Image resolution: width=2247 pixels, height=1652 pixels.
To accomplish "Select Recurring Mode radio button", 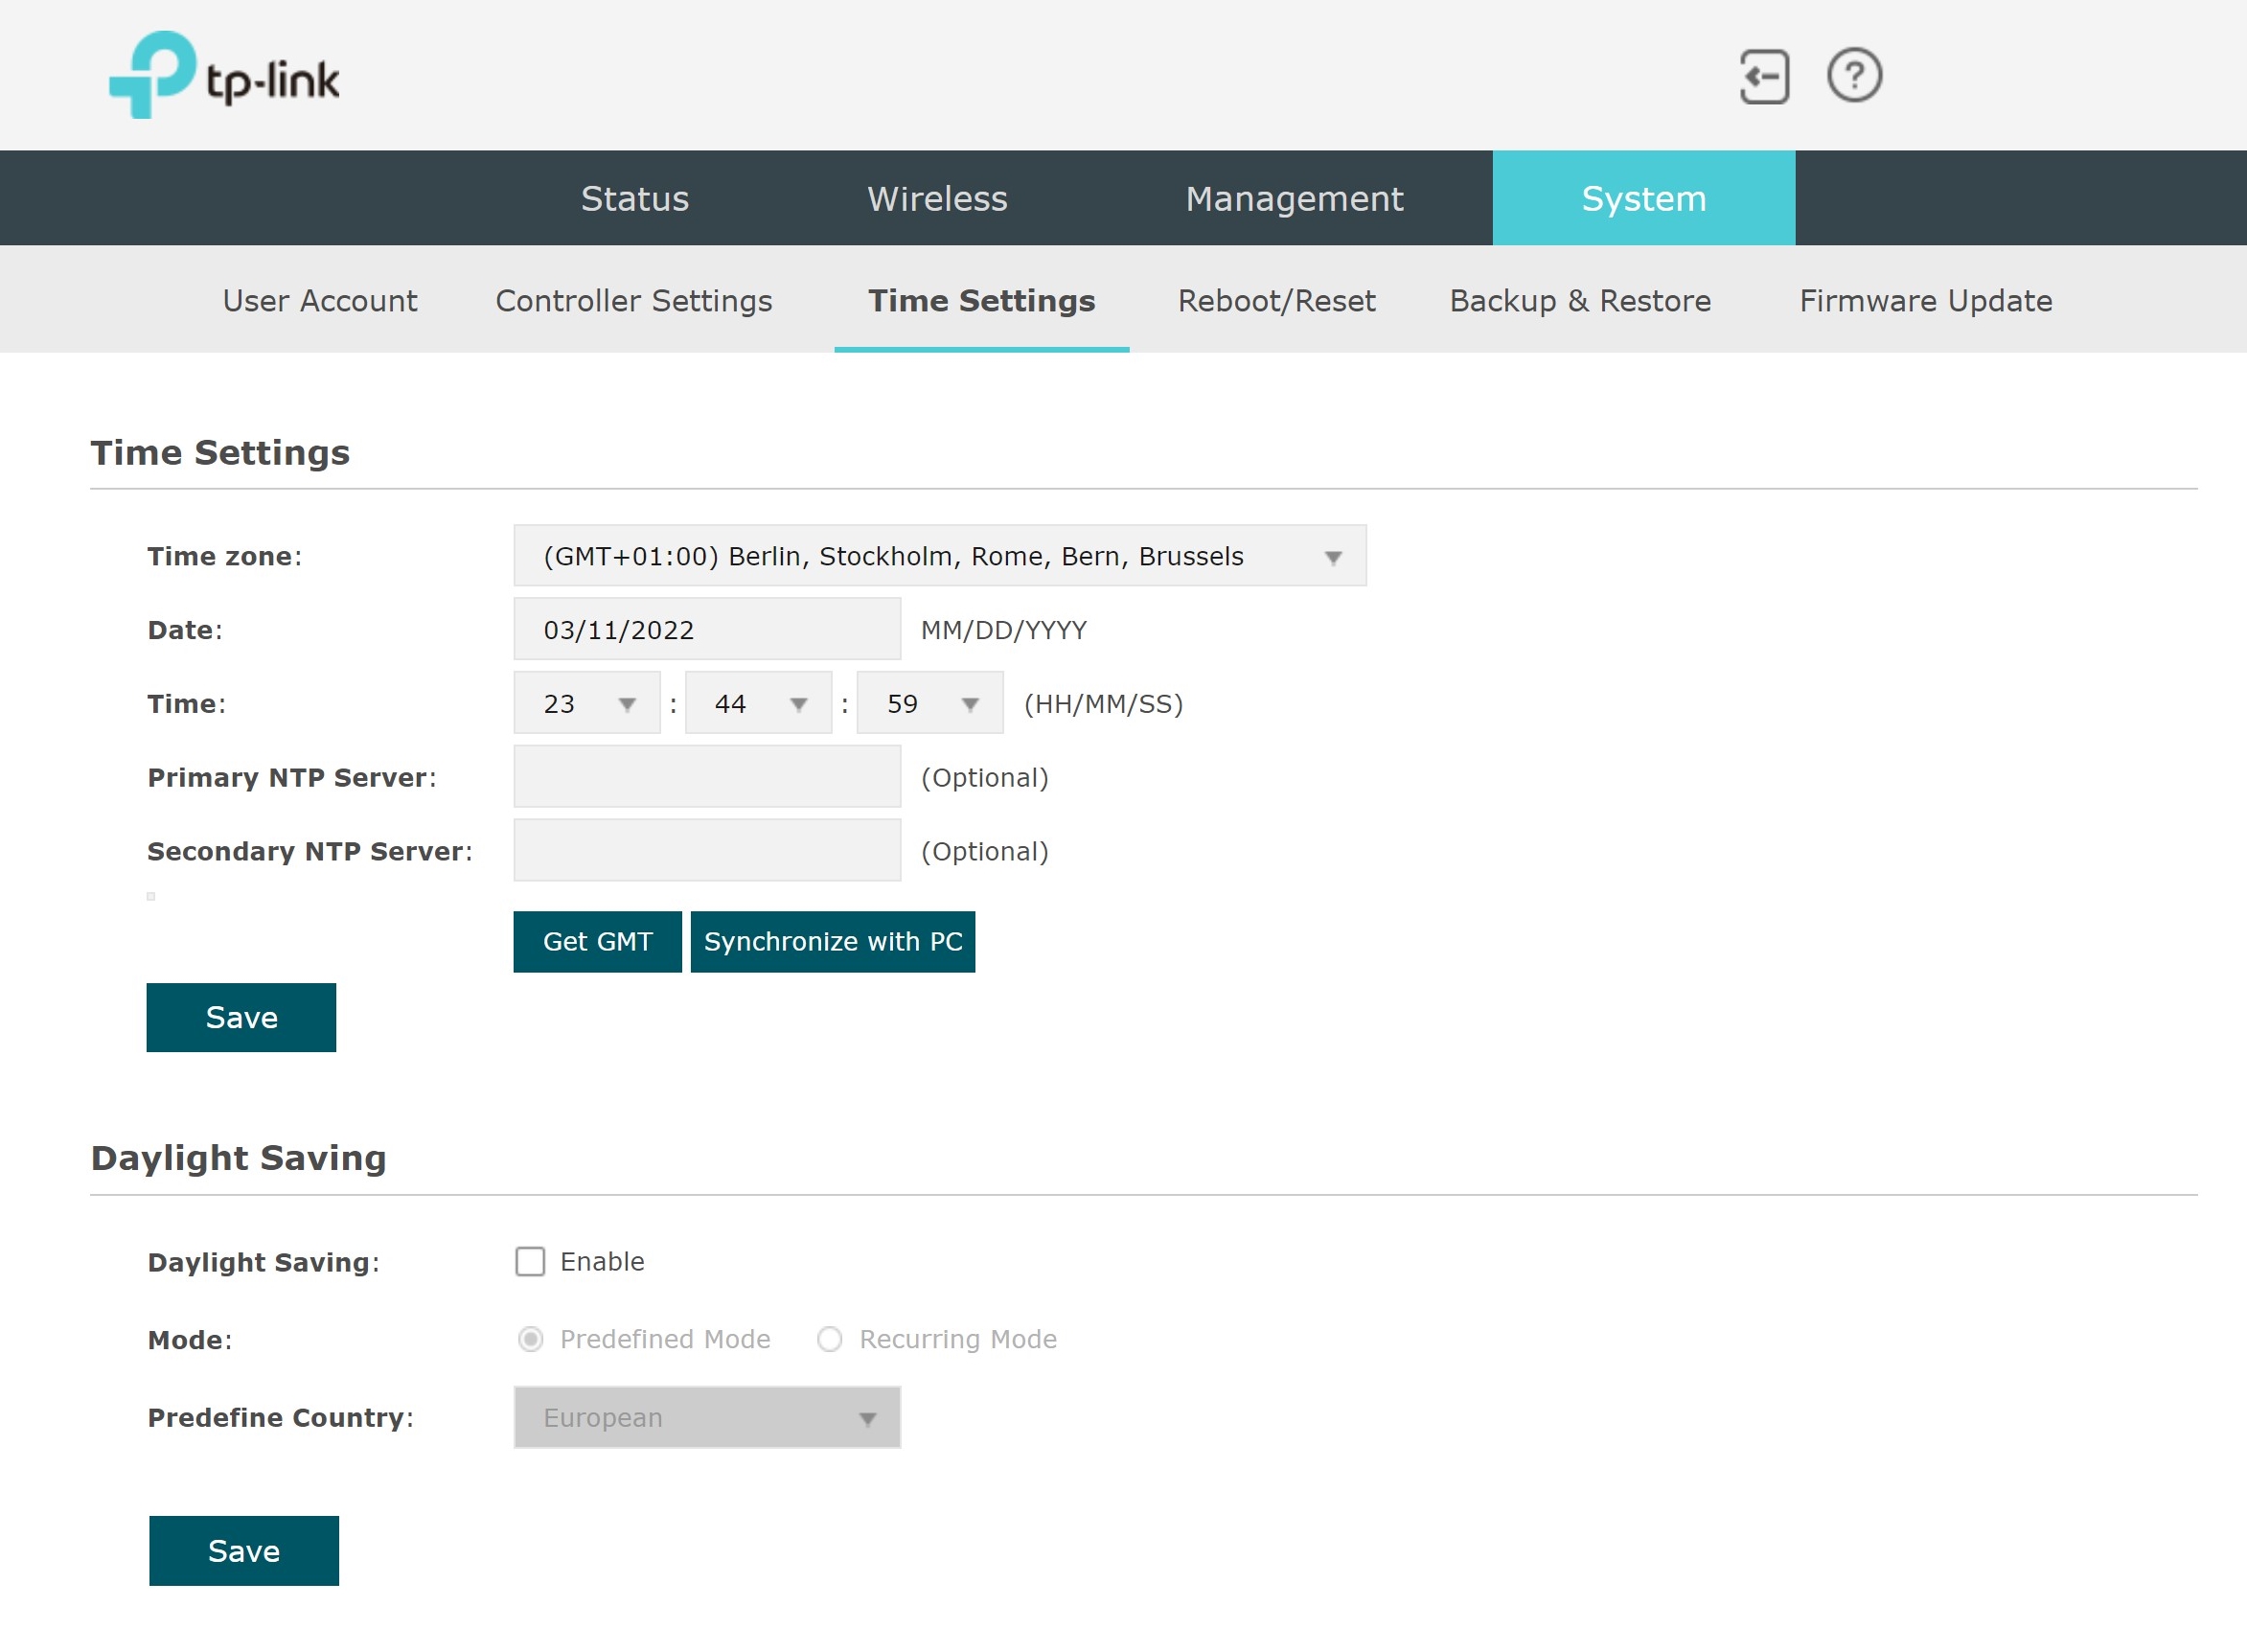I will (830, 1339).
